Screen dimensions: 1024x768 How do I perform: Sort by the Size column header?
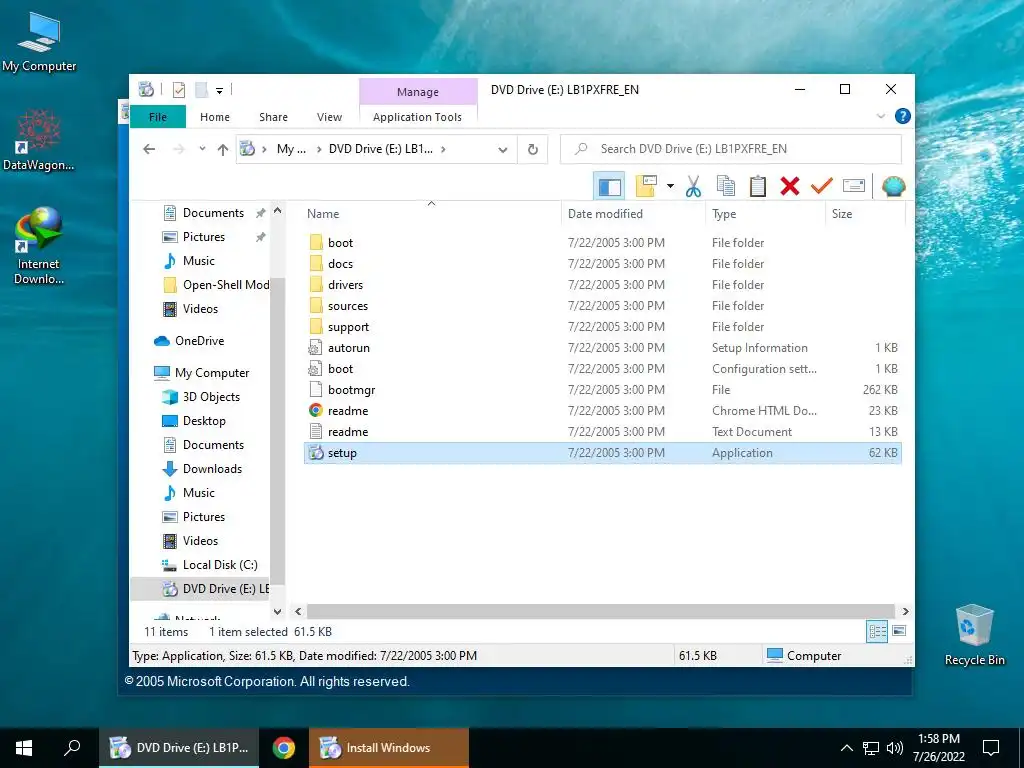coord(865,214)
